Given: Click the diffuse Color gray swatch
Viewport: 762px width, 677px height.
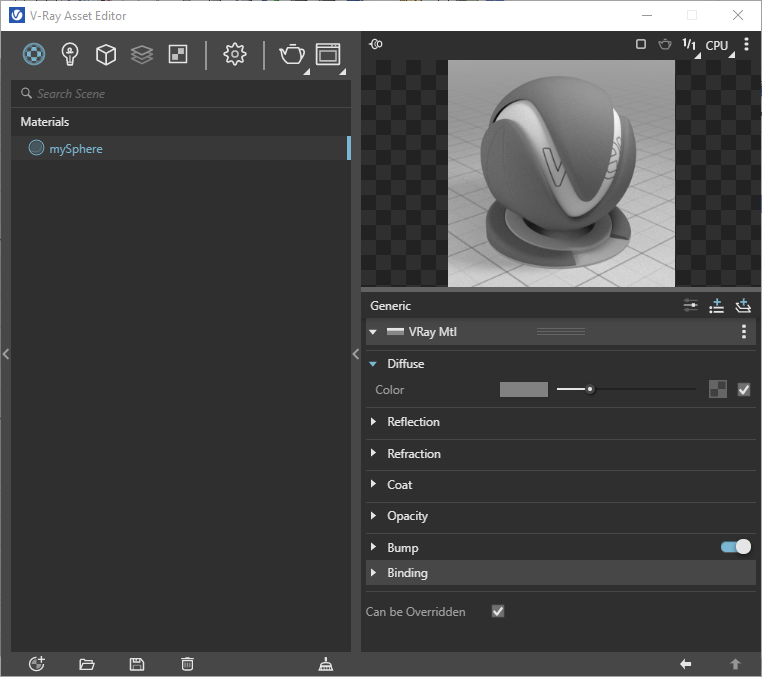Looking at the screenshot, I should click(x=524, y=389).
